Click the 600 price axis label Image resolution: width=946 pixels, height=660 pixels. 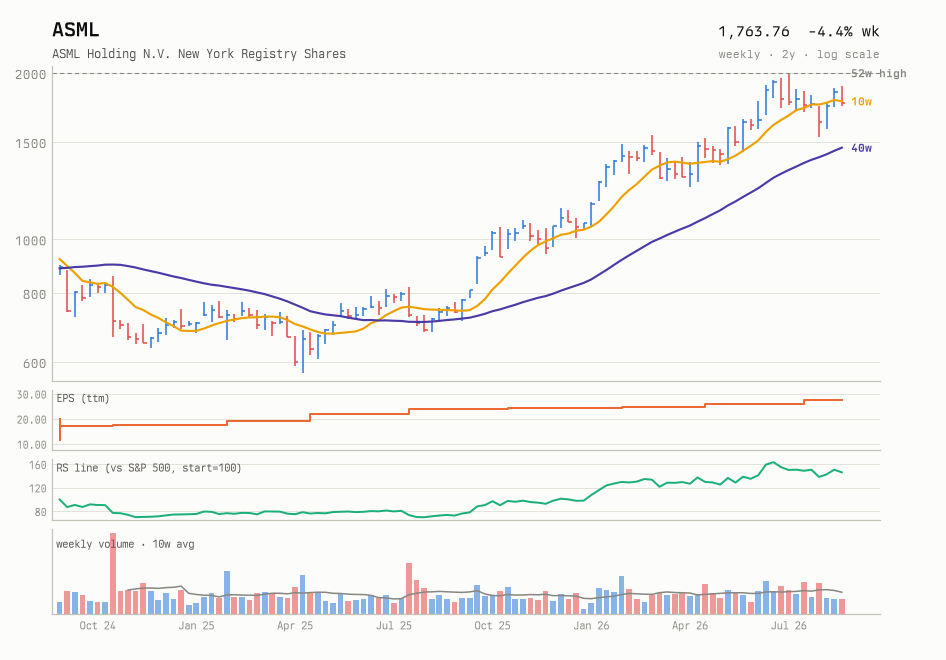[x=34, y=363]
